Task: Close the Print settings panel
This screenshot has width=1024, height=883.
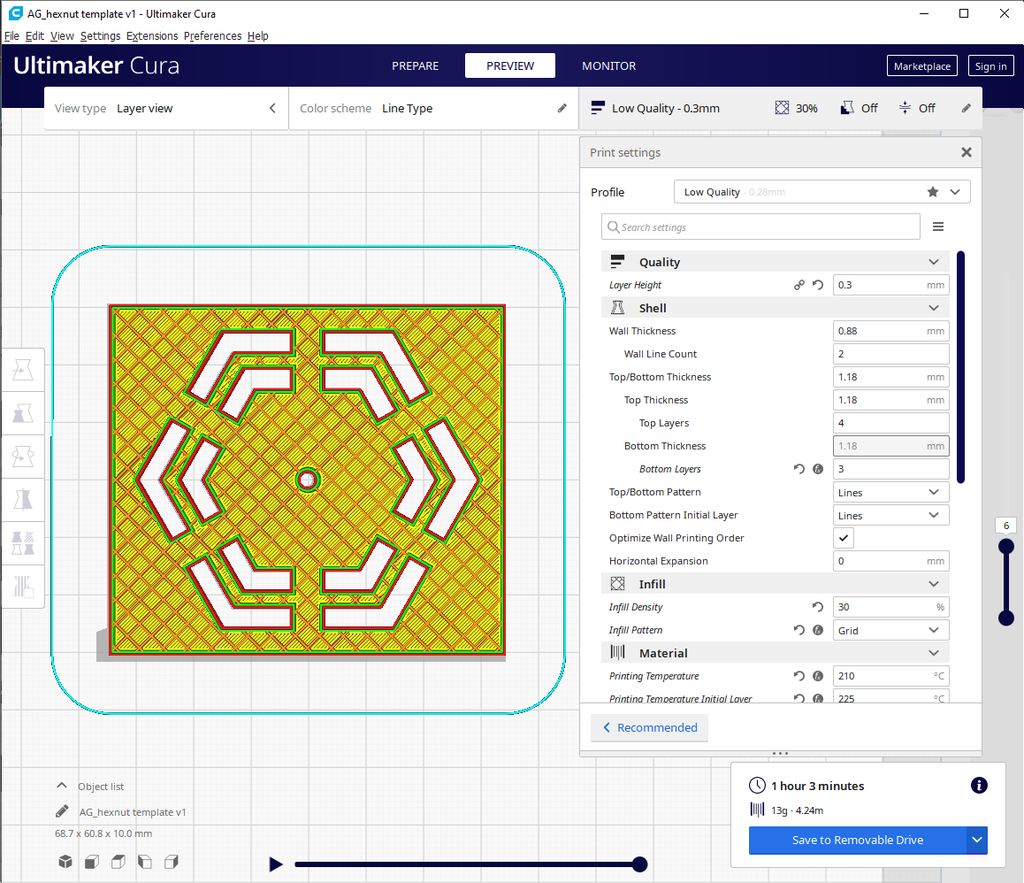Action: pyautogui.click(x=966, y=153)
